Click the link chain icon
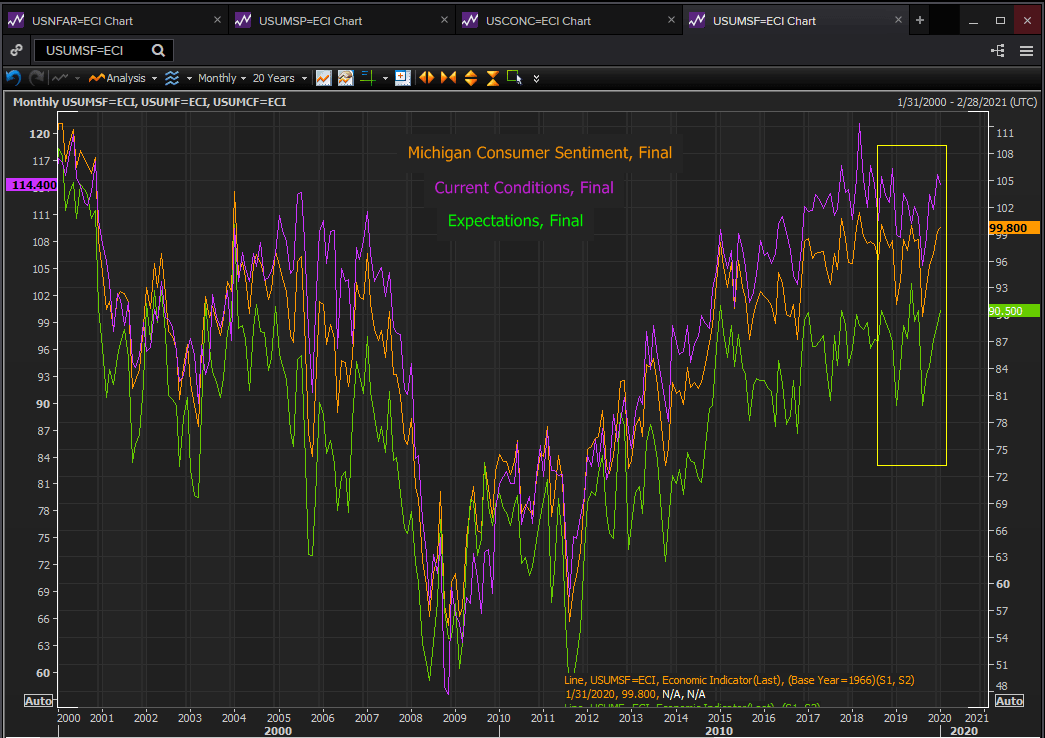Screen dimensions: 1045x738 (16, 50)
